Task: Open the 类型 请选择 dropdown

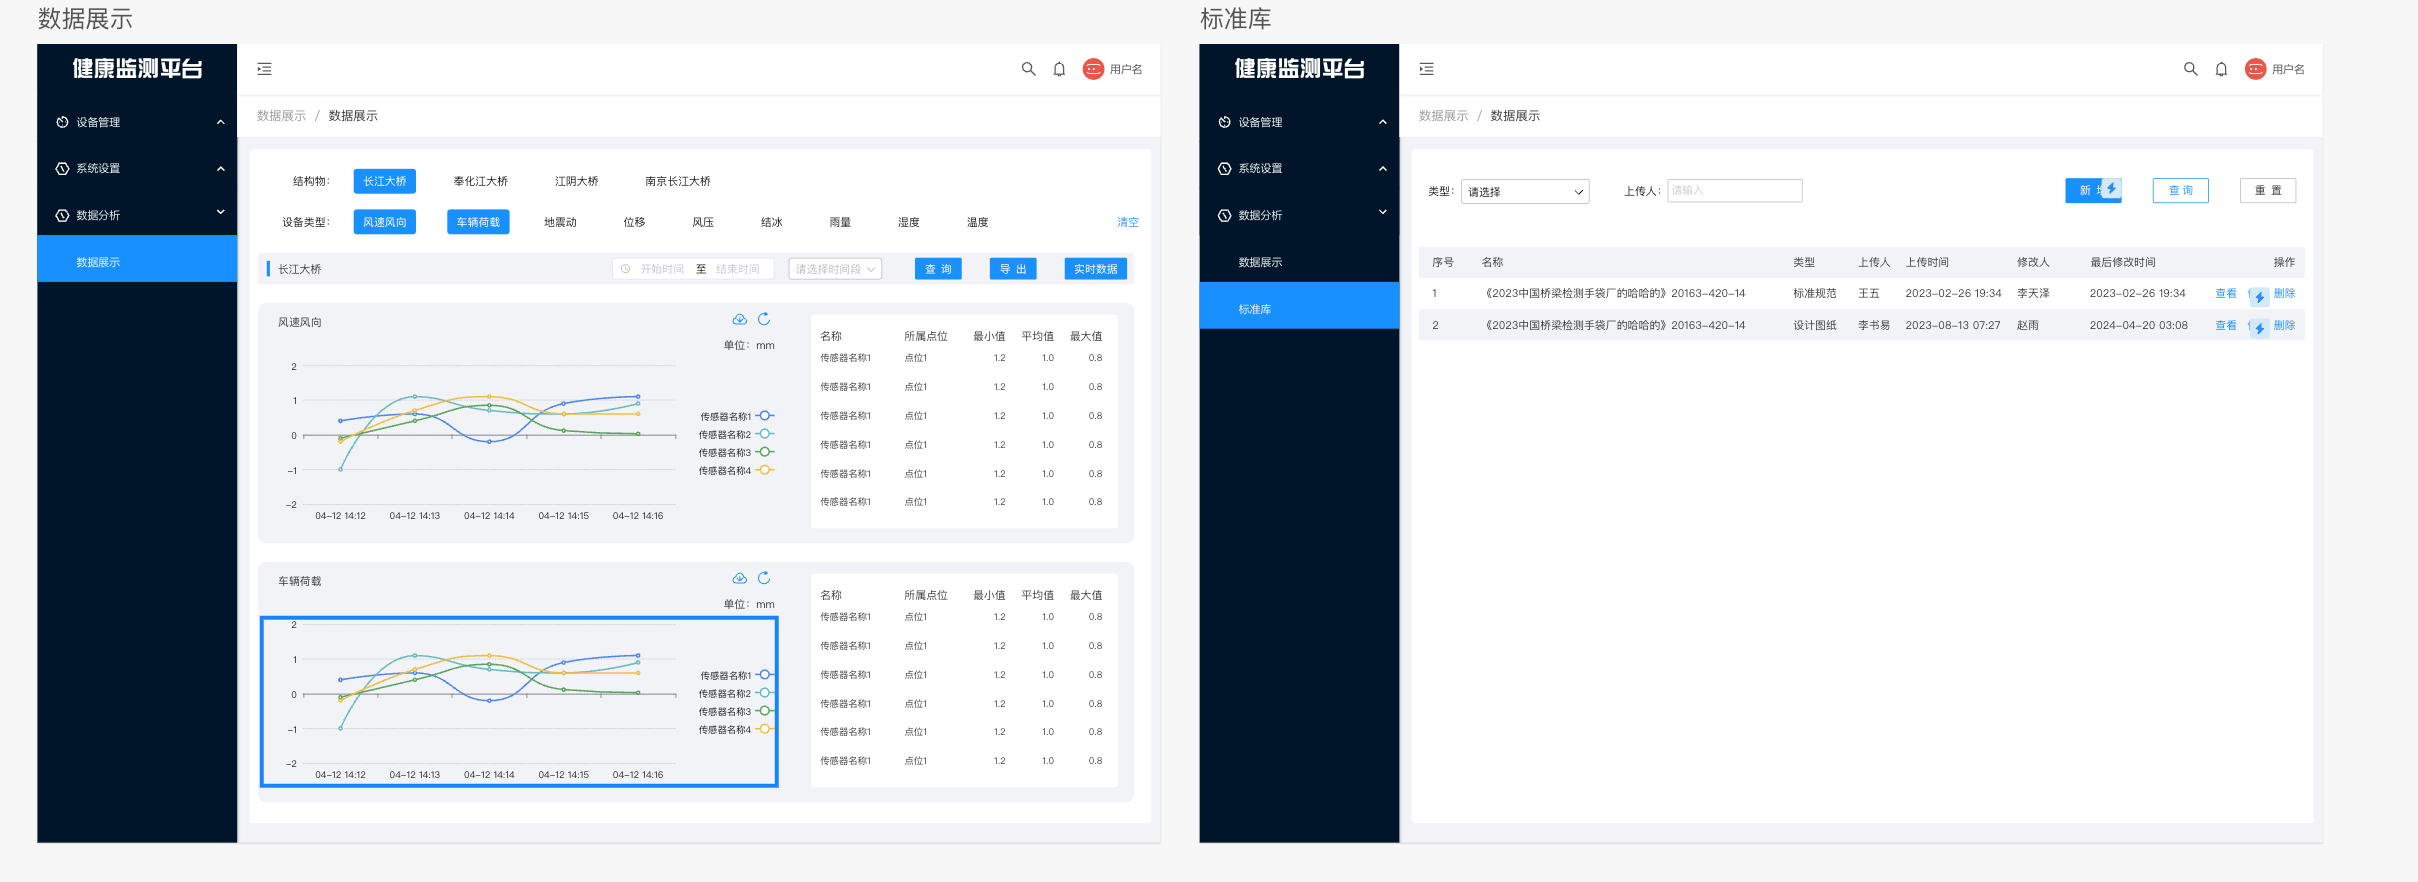Action: [x=1525, y=191]
